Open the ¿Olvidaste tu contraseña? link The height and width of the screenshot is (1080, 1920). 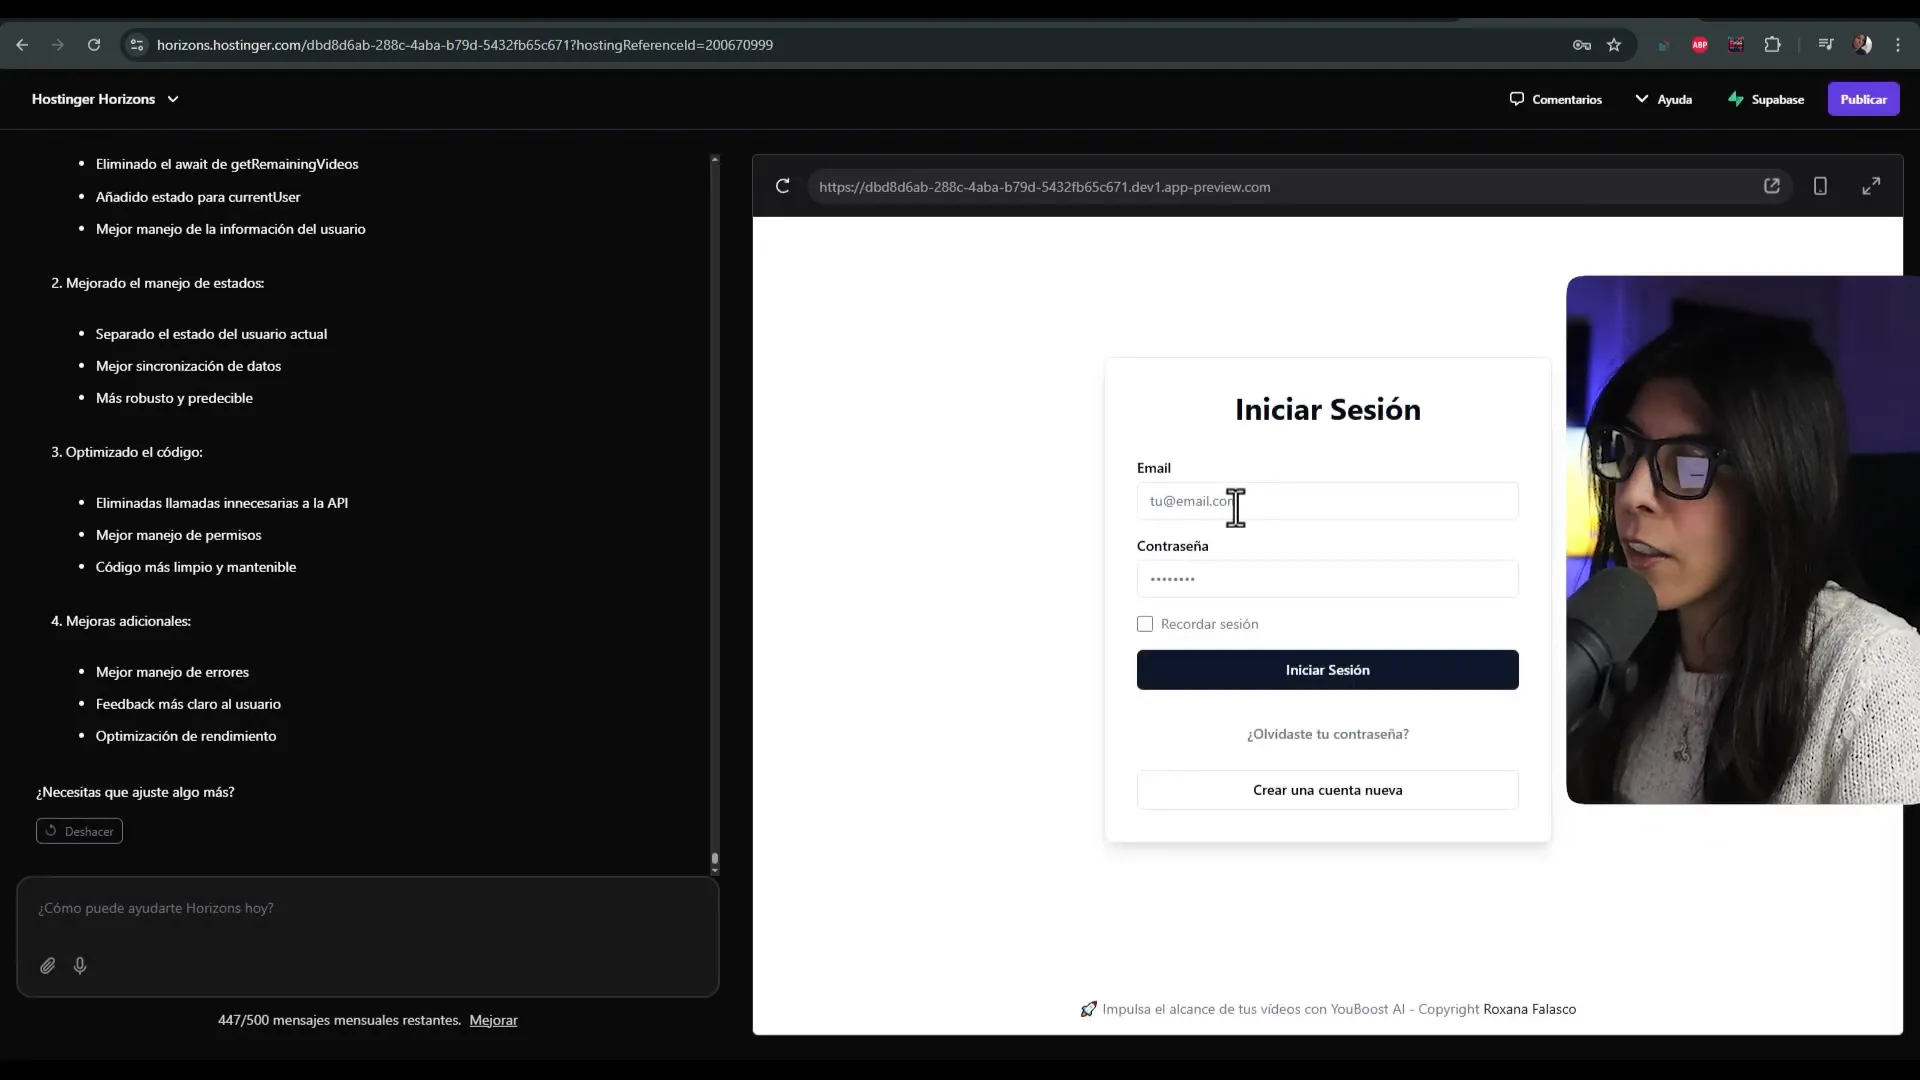[1327, 734]
